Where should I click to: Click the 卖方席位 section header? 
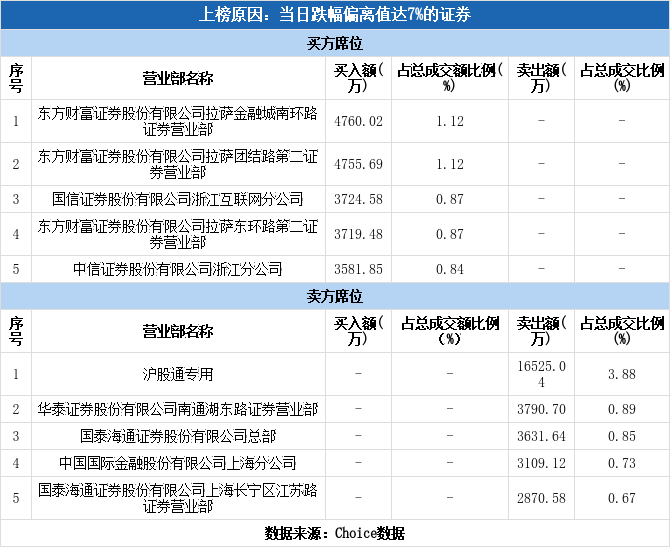[x=335, y=296]
